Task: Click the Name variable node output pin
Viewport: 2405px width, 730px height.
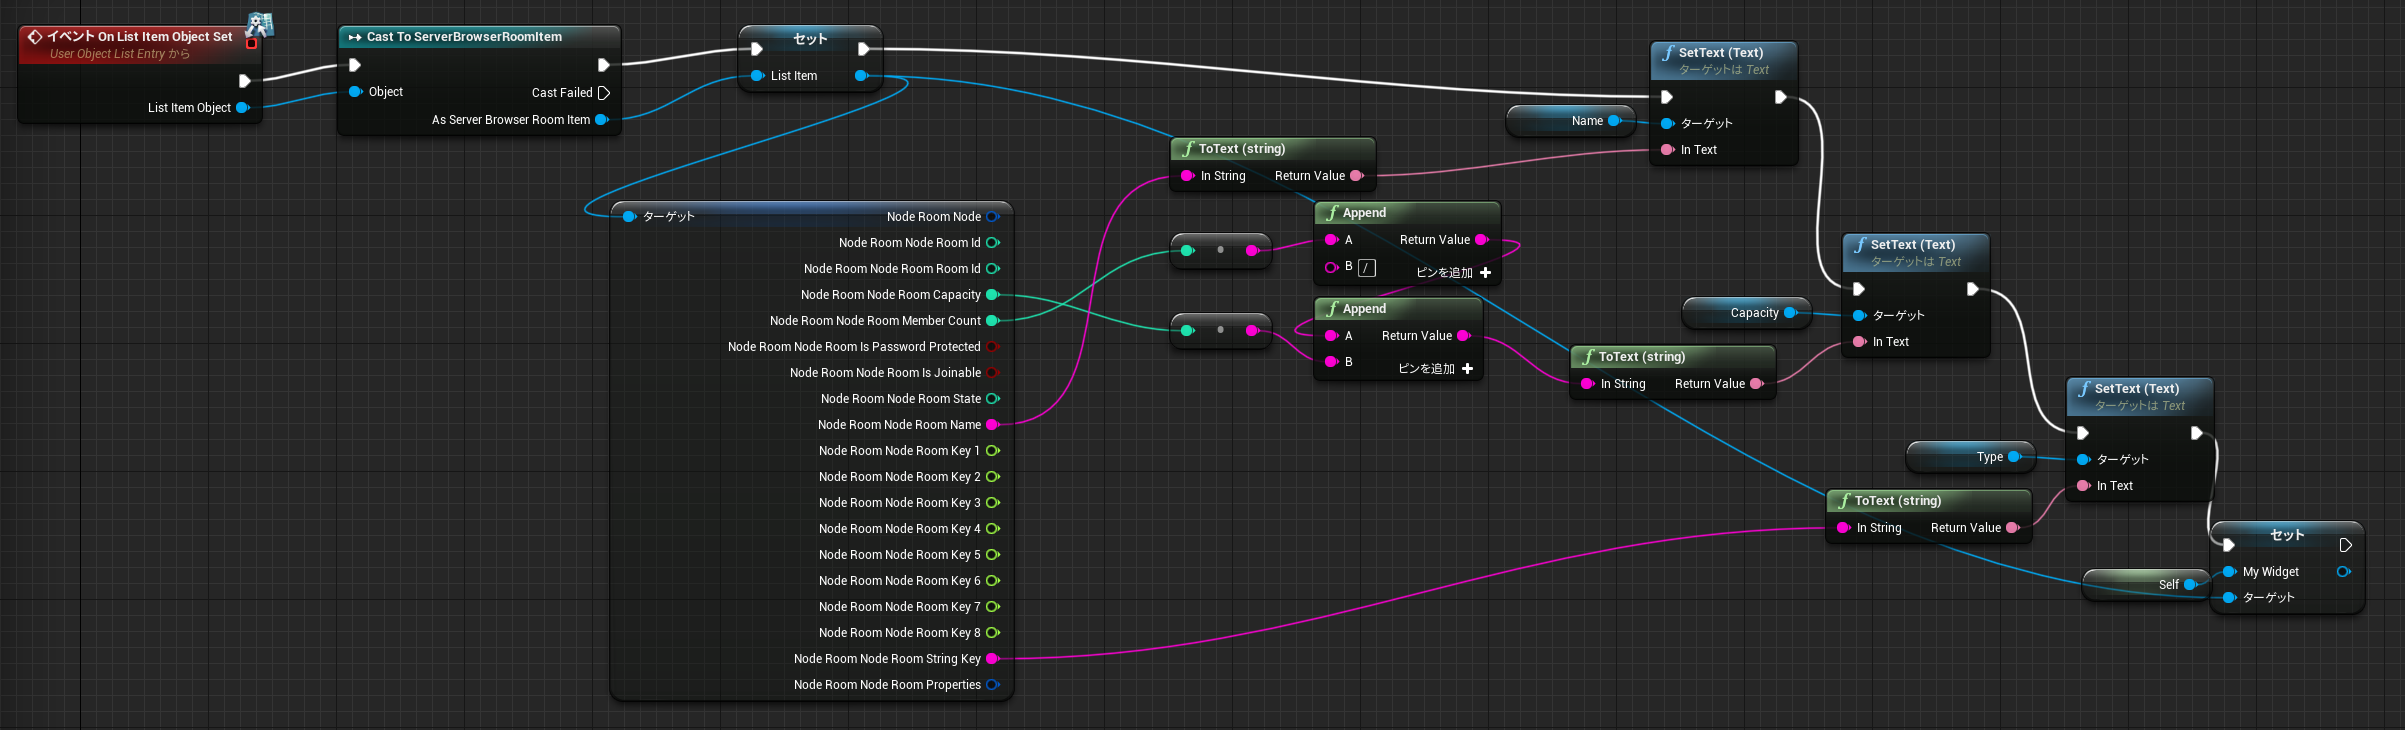Action: coord(1614,121)
